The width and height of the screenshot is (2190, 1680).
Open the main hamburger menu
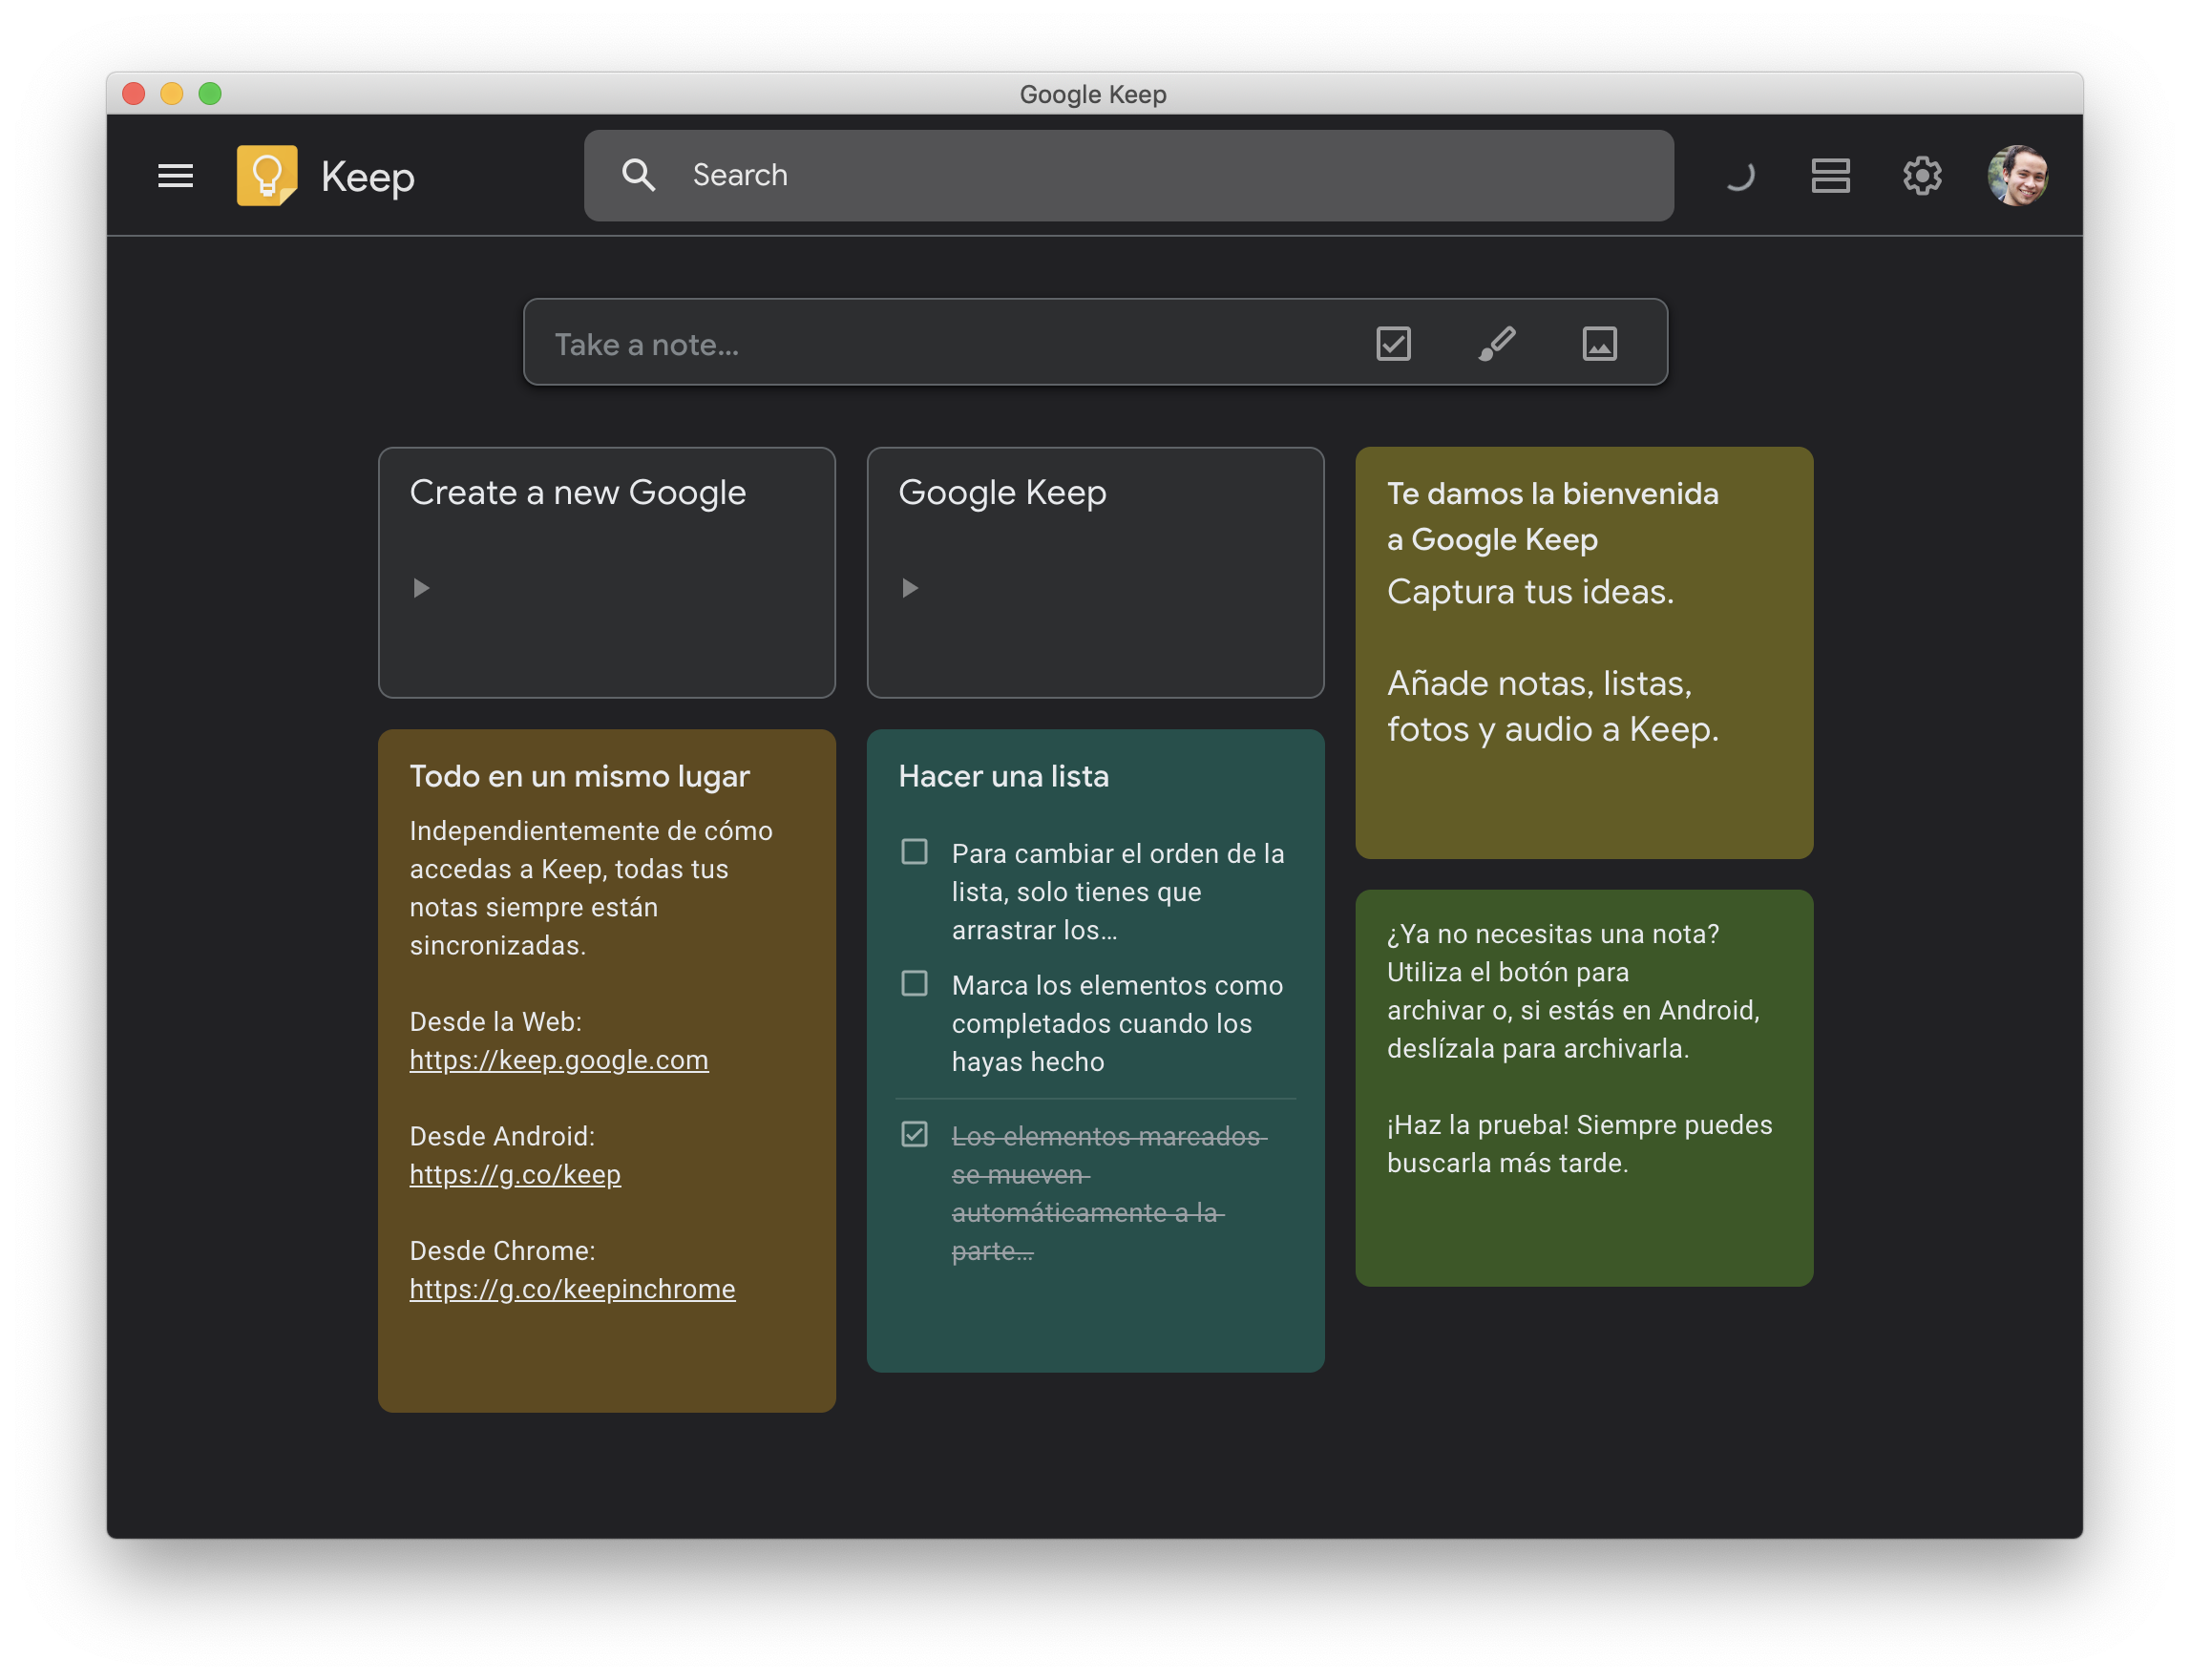175,176
